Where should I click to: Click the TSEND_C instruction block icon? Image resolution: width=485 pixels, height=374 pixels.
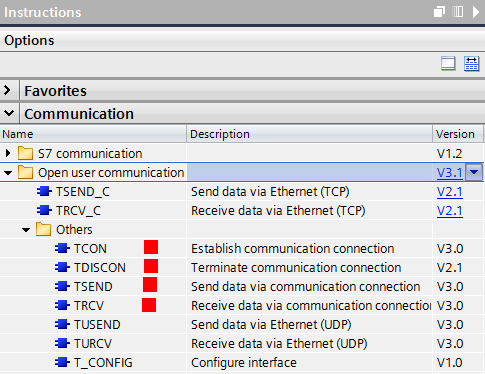[44, 191]
